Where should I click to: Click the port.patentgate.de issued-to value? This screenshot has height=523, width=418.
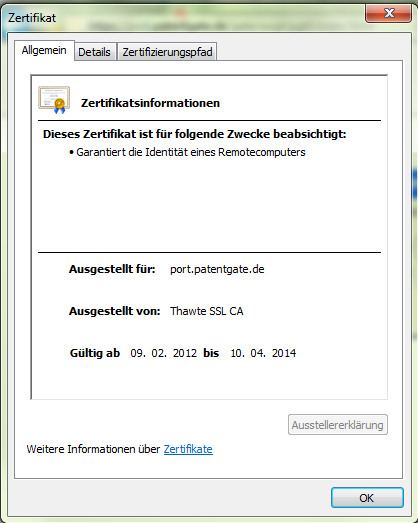click(x=217, y=269)
